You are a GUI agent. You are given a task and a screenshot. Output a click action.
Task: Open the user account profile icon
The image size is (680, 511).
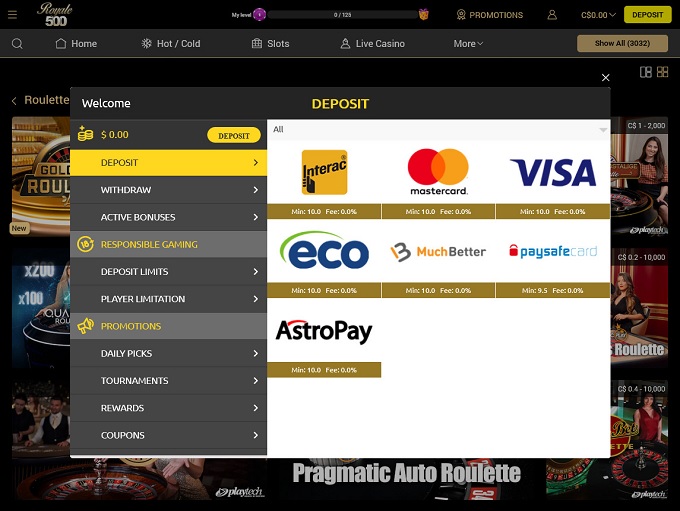pyautogui.click(x=552, y=15)
